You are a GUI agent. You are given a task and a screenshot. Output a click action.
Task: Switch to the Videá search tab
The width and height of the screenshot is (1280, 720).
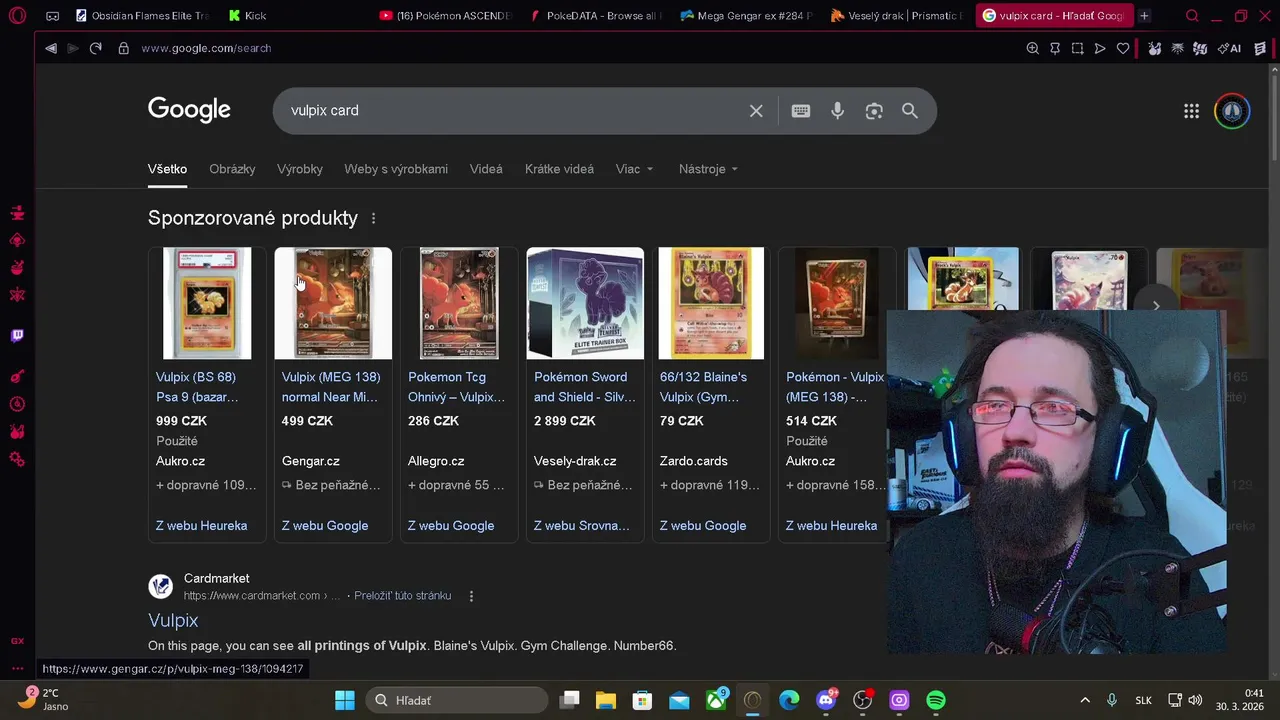point(486,169)
